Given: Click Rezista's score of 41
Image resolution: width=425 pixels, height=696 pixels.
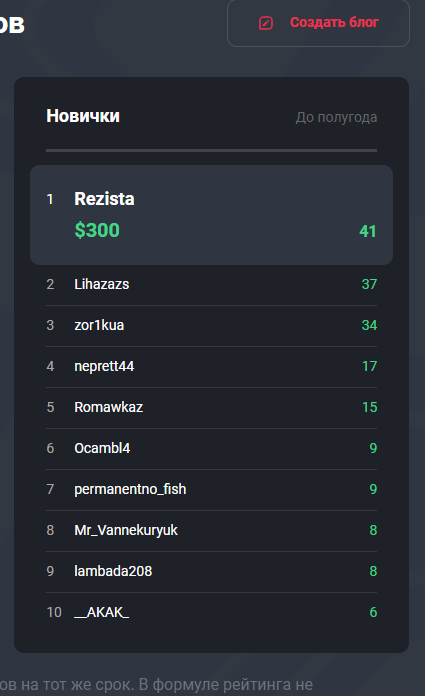Looking at the screenshot, I should [368, 231].
